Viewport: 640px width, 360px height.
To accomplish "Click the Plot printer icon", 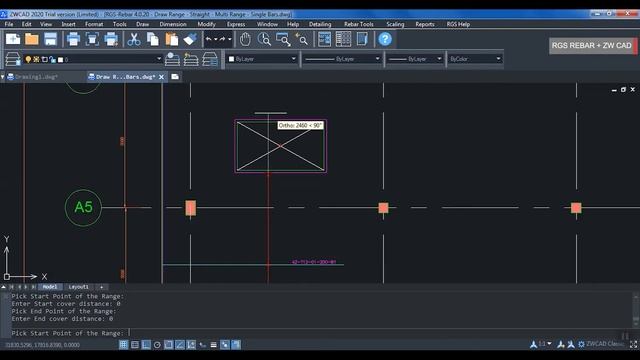I will (x=73, y=40).
